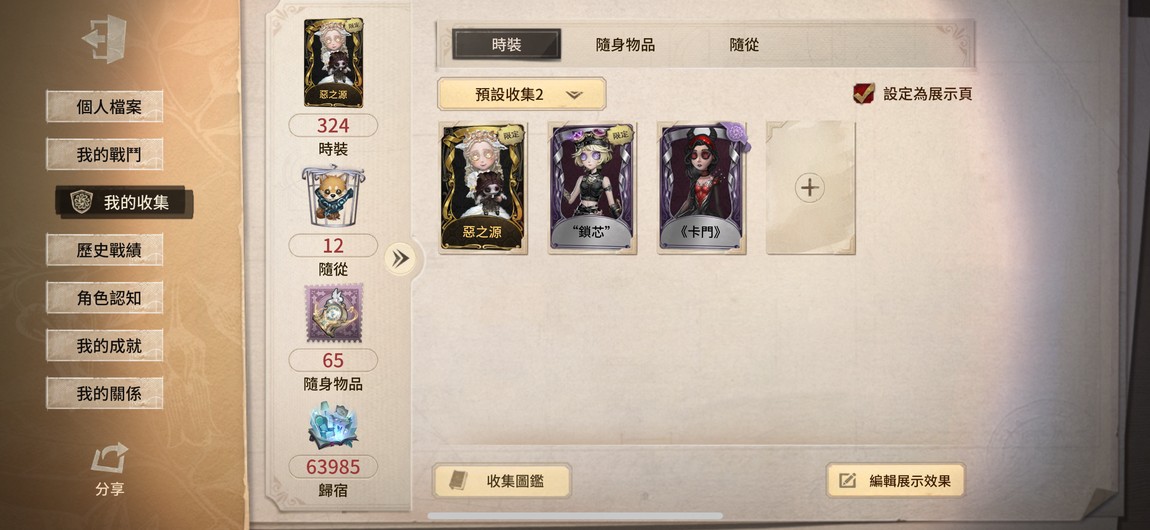Select the purple stamp accessory icon
The image size is (1150, 530).
(x=334, y=313)
